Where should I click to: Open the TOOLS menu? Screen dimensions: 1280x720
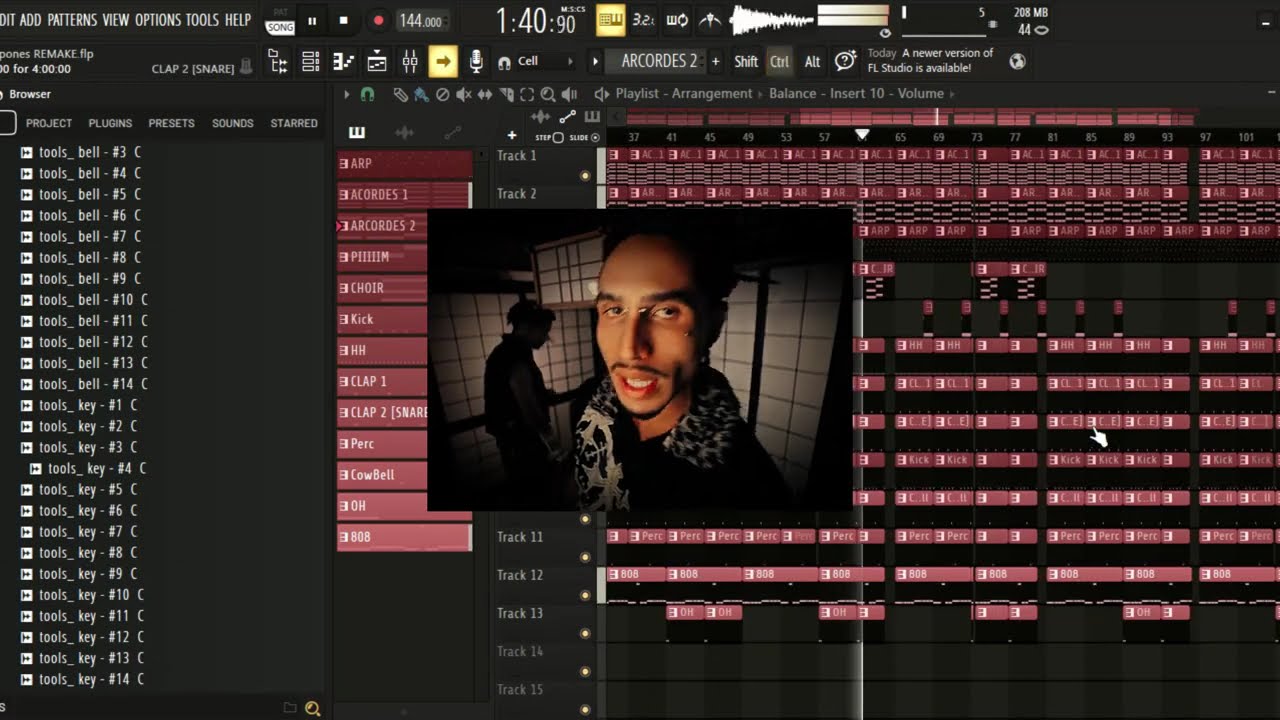pos(202,20)
